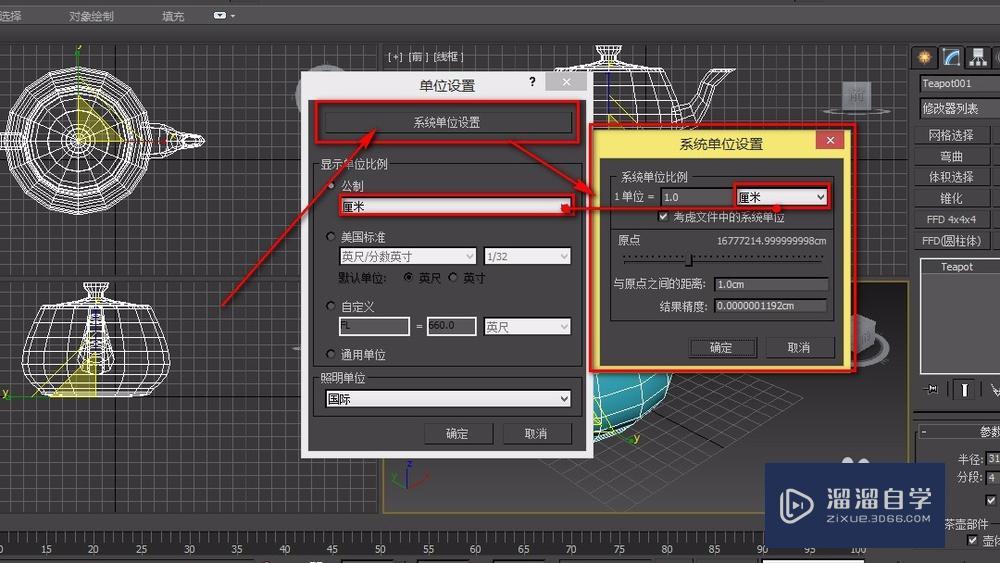Apply the 锥化 modifier button

pos(951,198)
